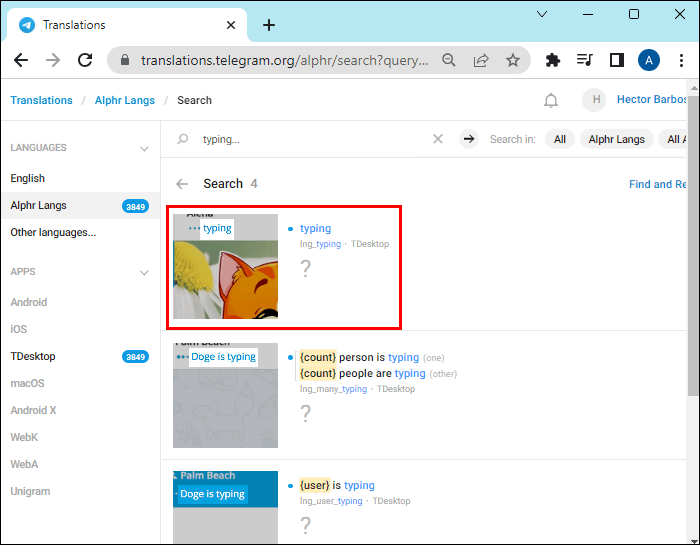Open the lng_user_typing Palm Beach thumbnail
The height and width of the screenshot is (545, 700).
[225, 507]
